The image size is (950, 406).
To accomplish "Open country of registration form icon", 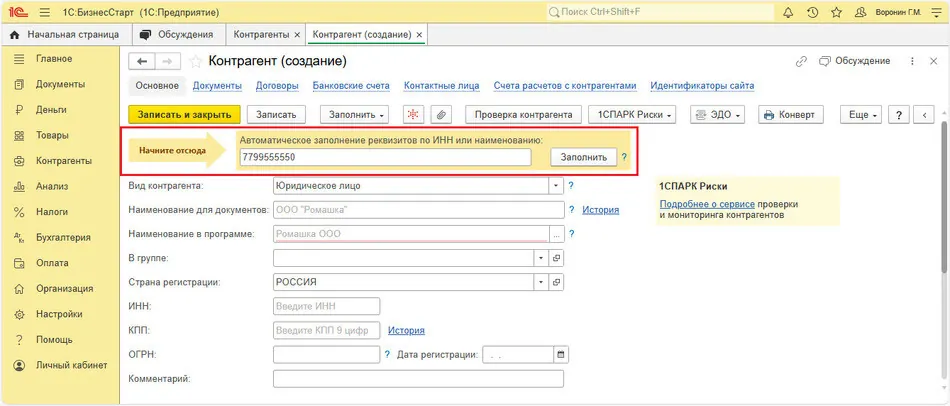I will point(556,282).
